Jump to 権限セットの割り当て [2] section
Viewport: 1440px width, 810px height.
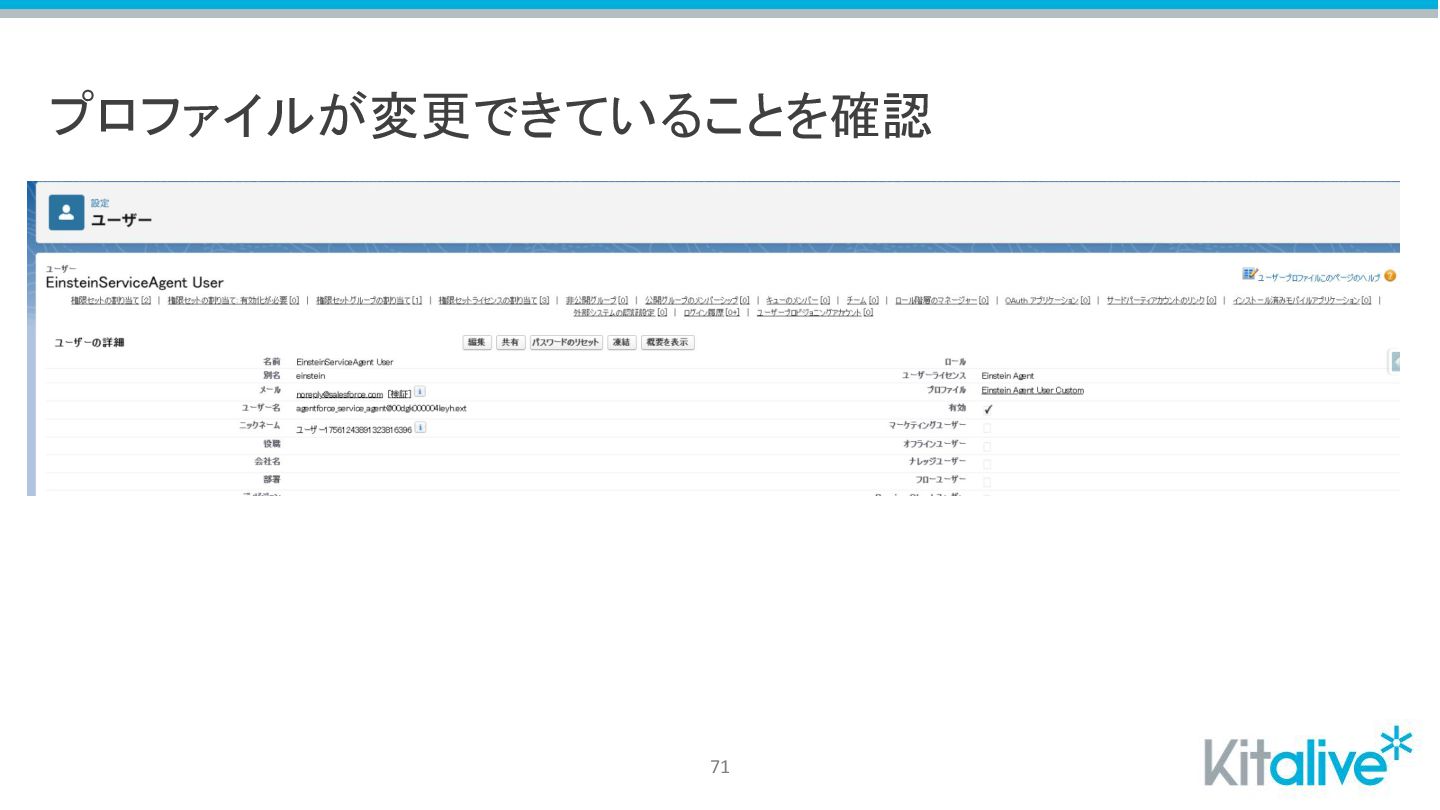[111, 300]
